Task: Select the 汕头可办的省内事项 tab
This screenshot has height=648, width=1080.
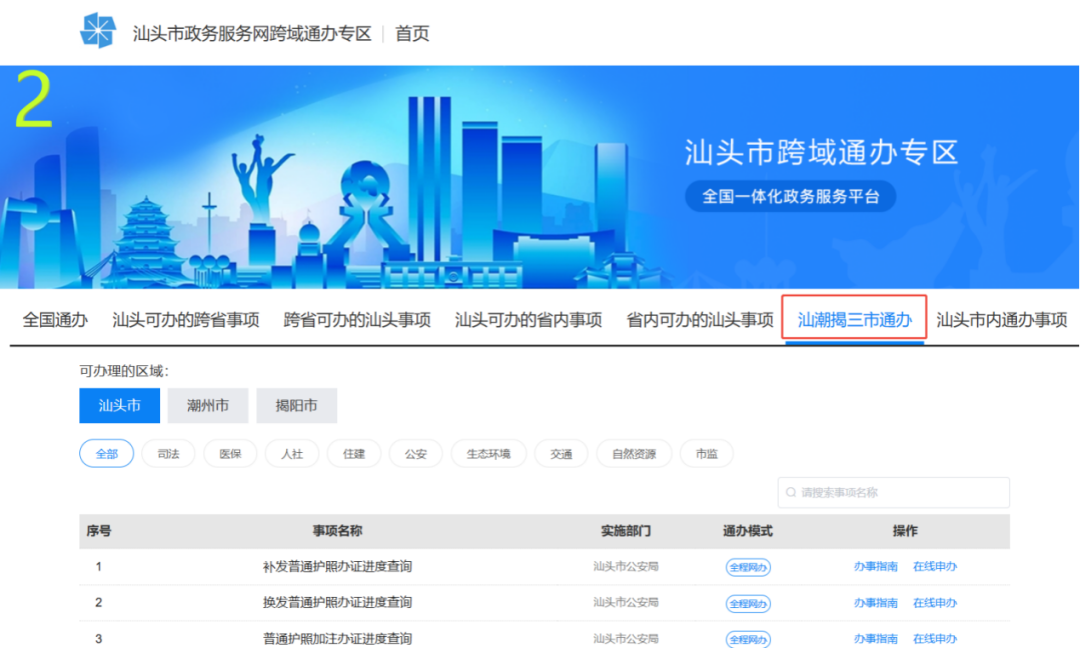Action: tap(528, 320)
